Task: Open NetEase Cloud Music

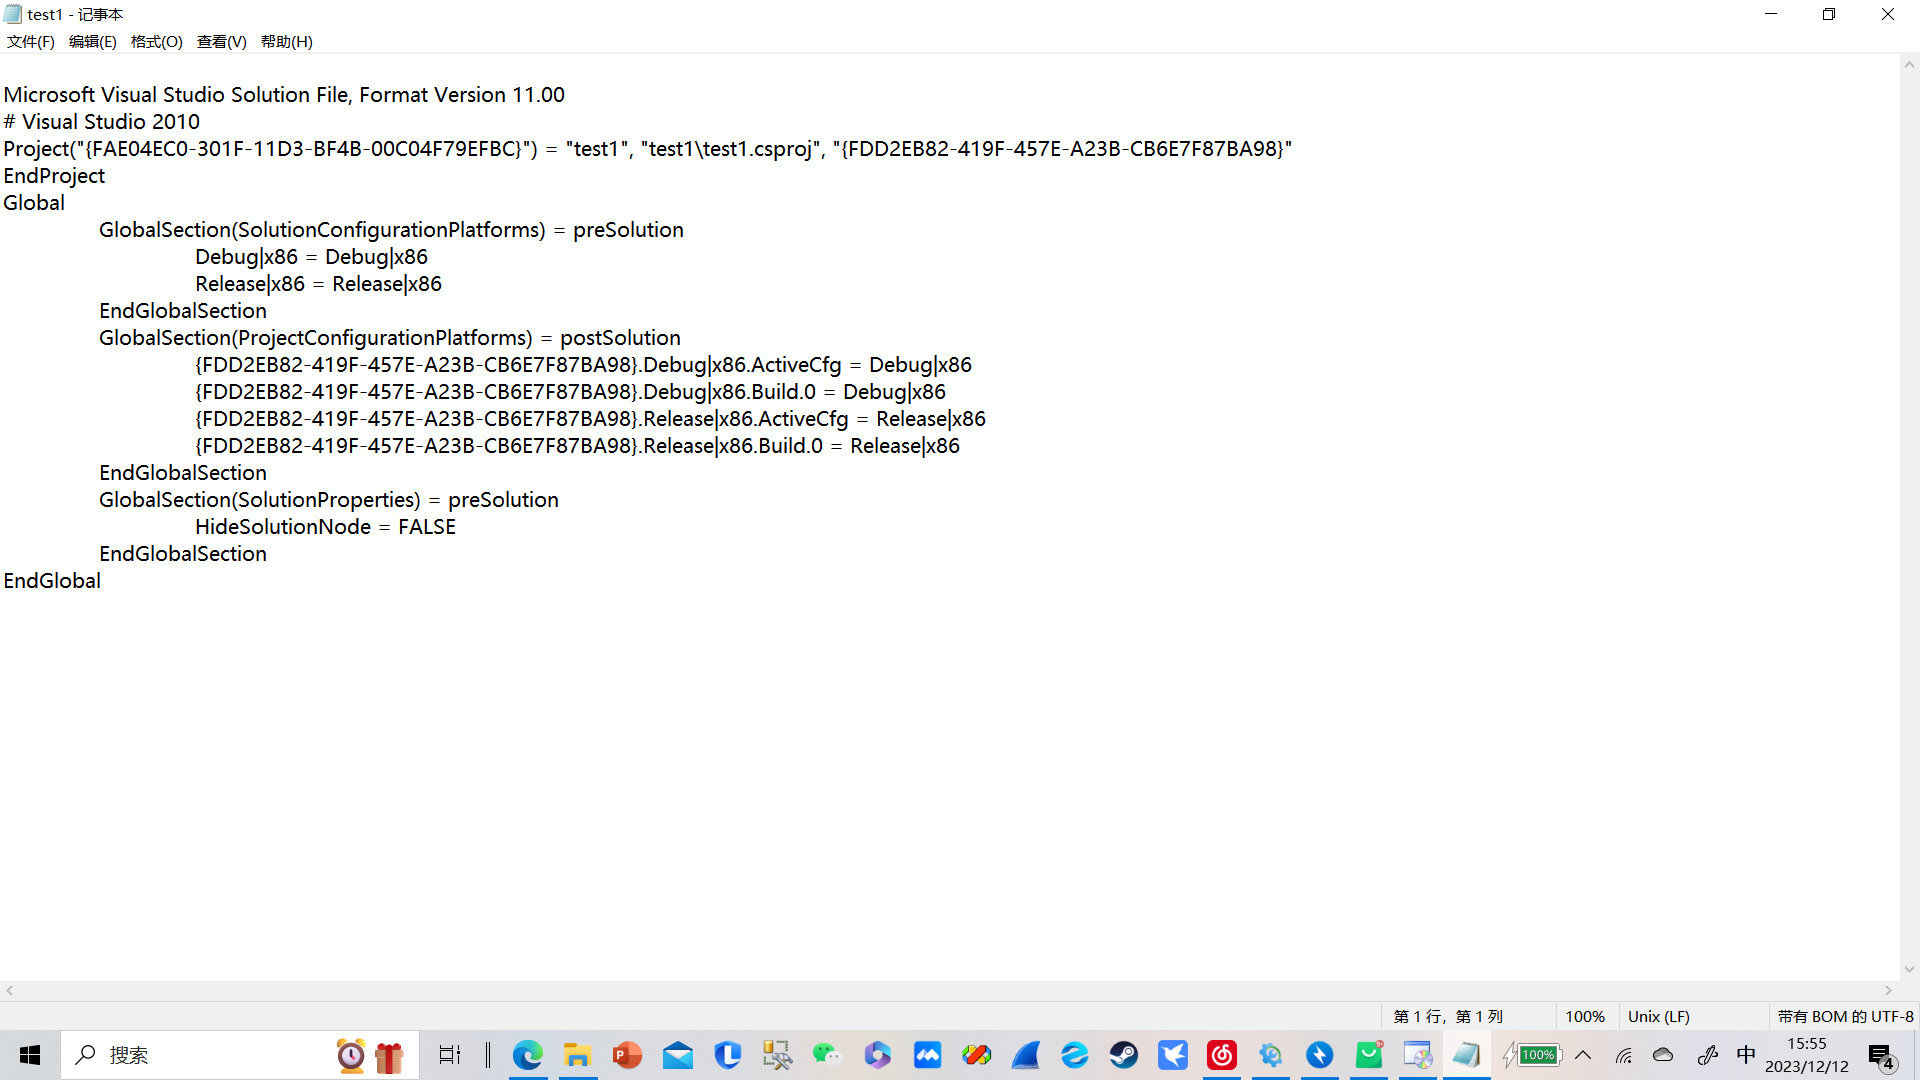Action: (1221, 1055)
